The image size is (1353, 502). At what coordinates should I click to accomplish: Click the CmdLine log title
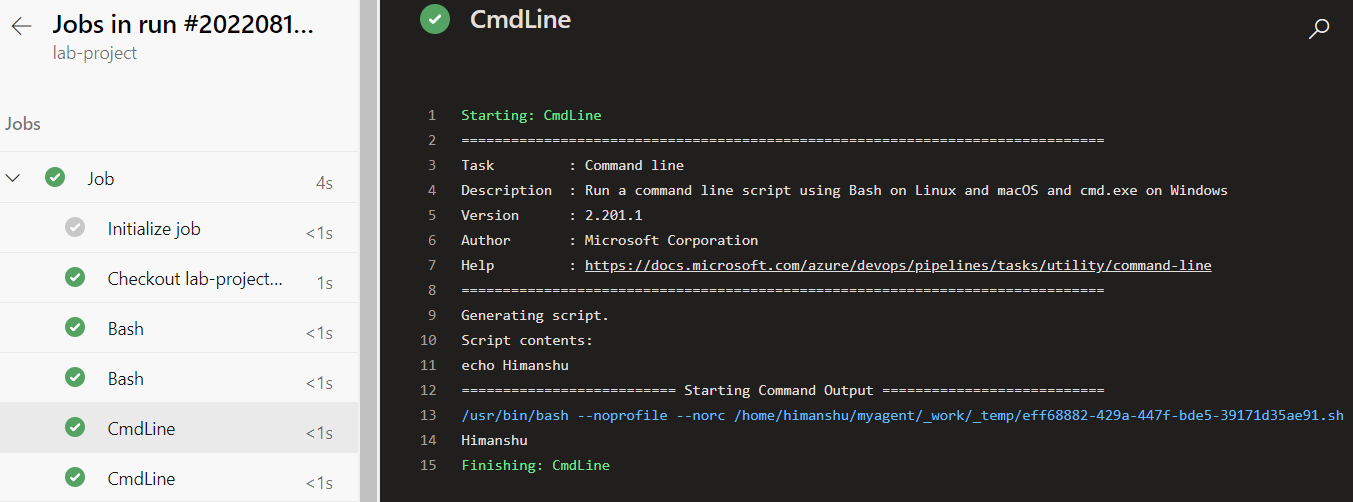[x=520, y=19]
